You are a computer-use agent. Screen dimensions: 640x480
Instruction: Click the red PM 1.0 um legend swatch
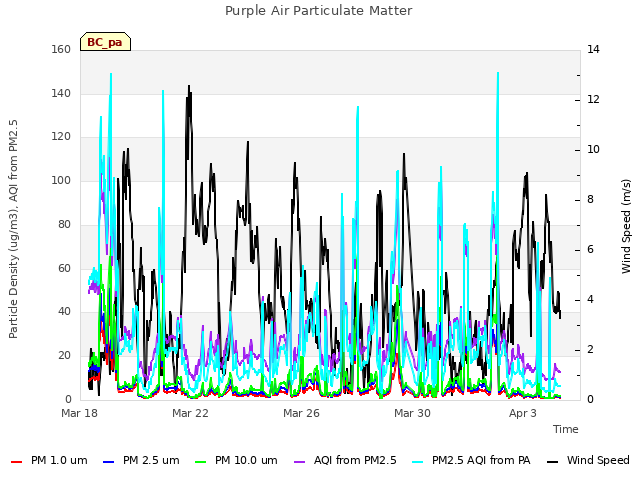[16, 461]
